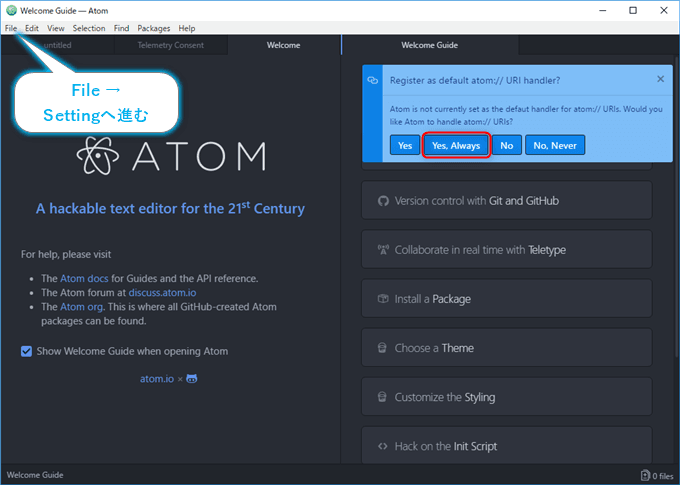Viewport: 680px width, 485px height.
Task: Click the code brackets icon beside Init Script
Action: pyautogui.click(x=382, y=446)
